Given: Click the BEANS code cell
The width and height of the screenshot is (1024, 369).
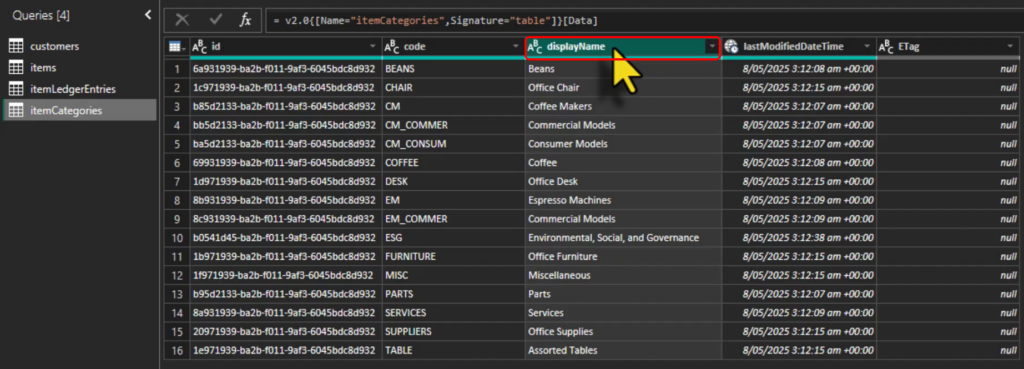Looking at the screenshot, I should click(x=453, y=68).
